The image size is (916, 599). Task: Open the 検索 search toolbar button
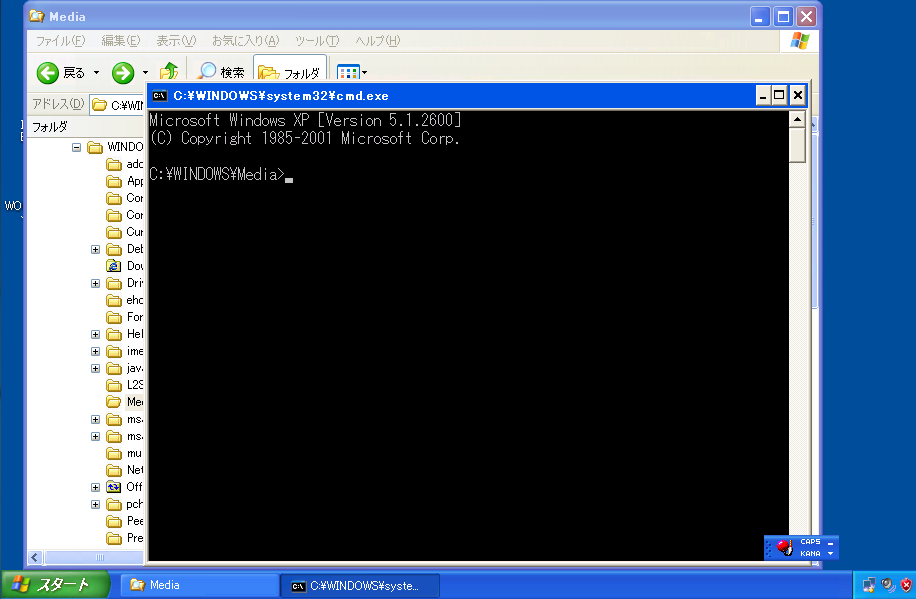coord(221,72)
